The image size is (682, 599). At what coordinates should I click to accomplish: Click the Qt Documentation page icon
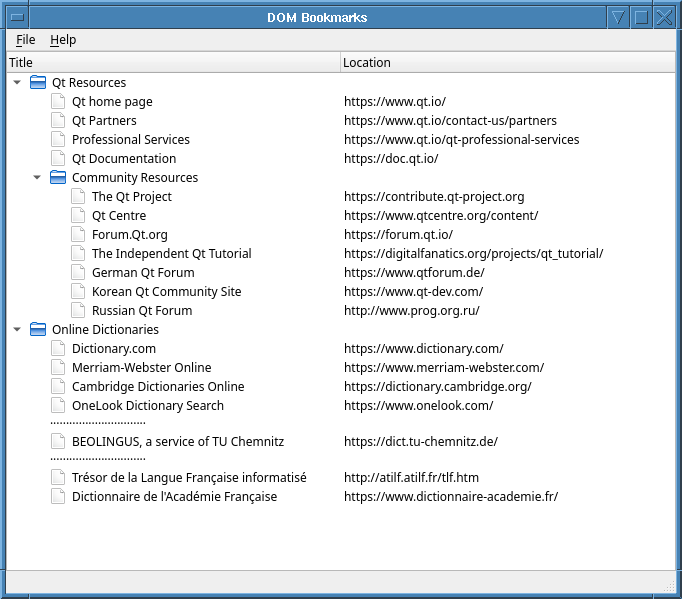(58, 159)
